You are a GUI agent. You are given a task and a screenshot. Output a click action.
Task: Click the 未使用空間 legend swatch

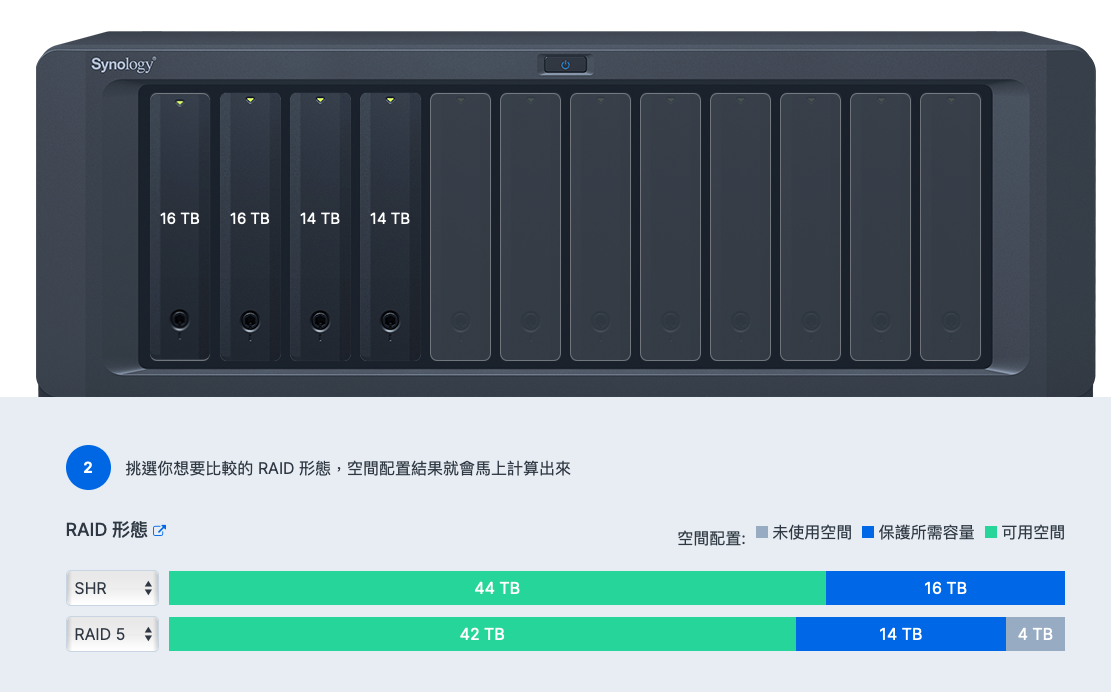pyautogui.click(x=762, y=532)
